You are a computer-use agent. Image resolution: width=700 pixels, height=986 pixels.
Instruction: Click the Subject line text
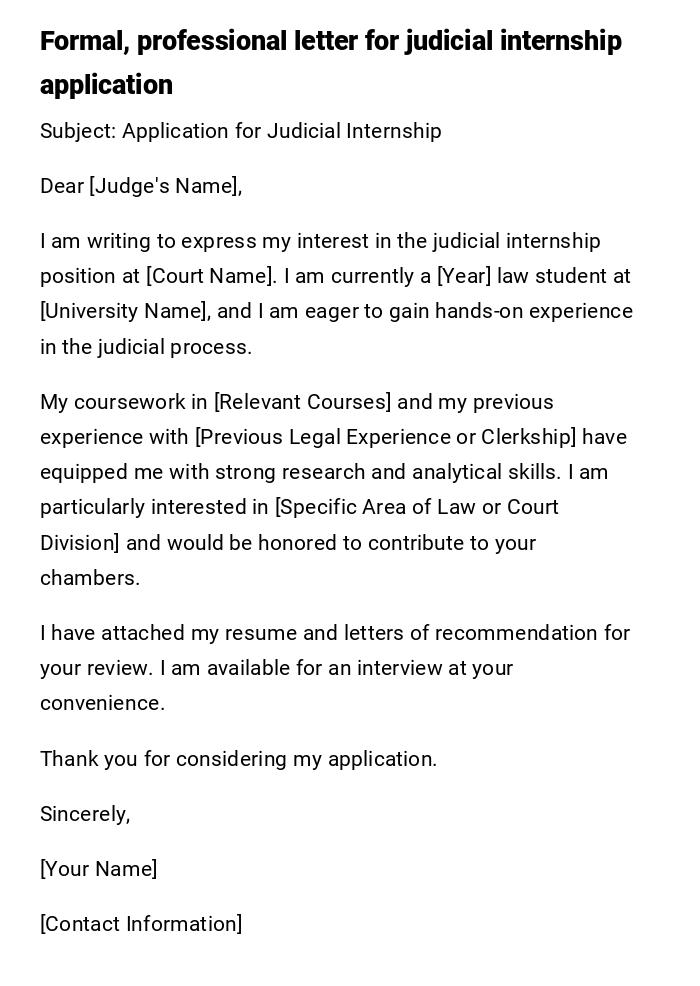(240, 131)
